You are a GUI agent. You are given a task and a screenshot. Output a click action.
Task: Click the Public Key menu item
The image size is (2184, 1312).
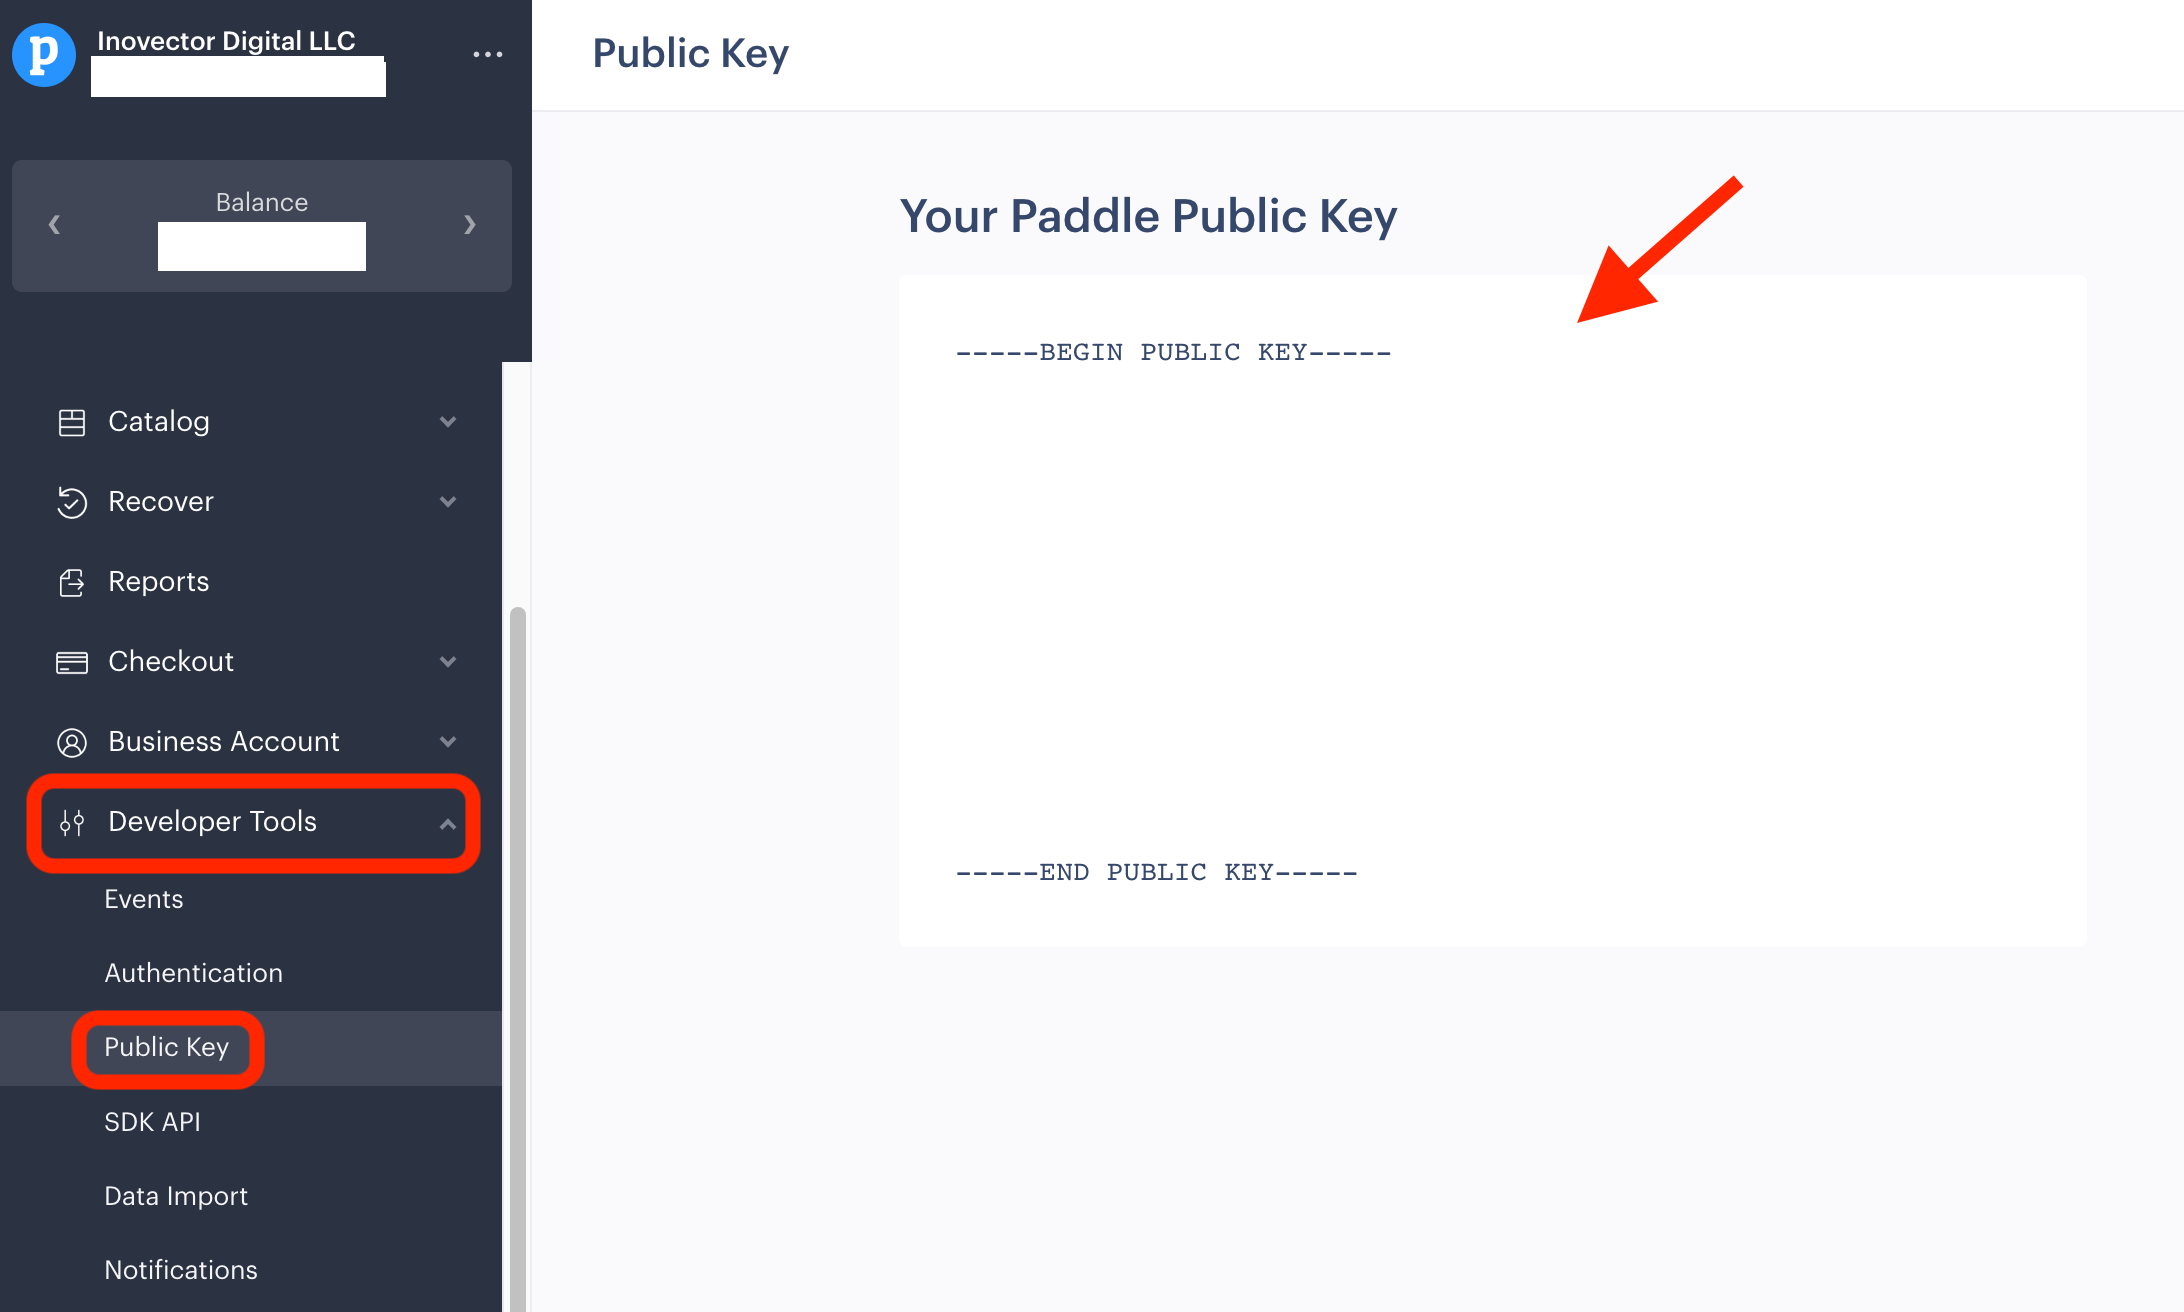[x=167, y=1047]
